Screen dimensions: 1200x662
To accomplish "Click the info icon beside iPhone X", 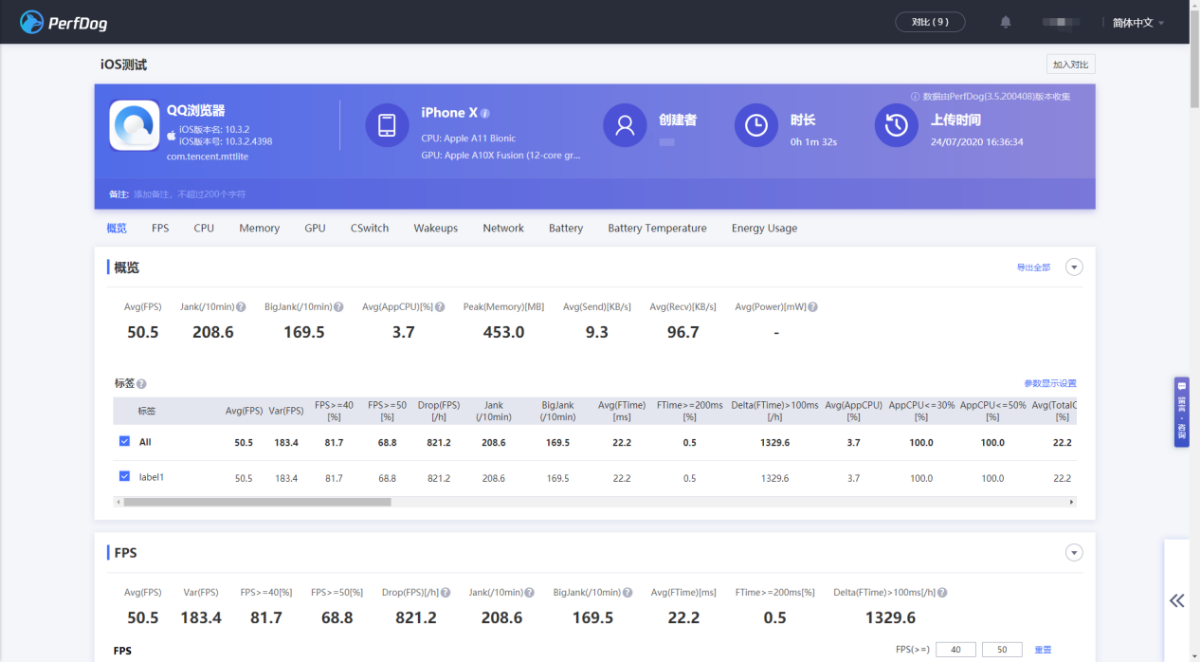I will click(x=485, y=114).
